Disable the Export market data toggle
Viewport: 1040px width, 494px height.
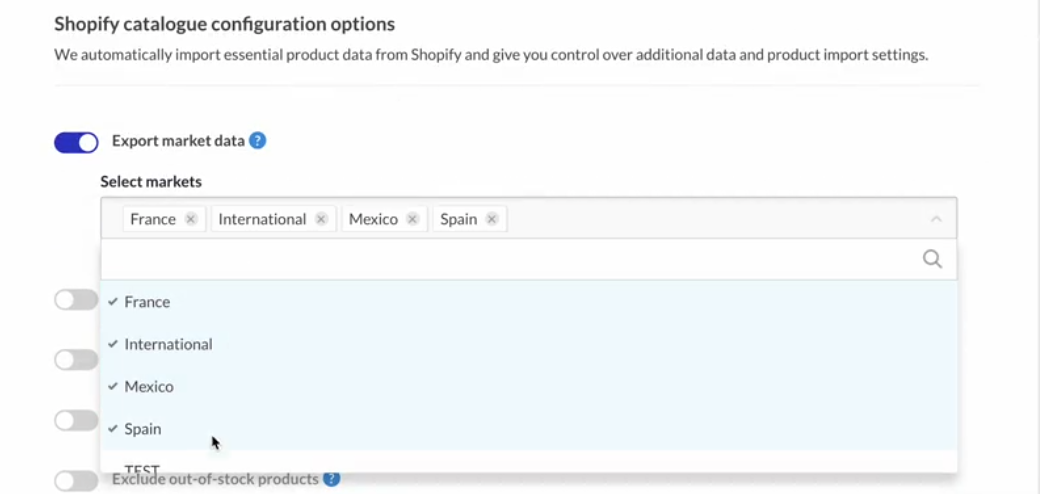pyautogui.click(x=76, y=142)
